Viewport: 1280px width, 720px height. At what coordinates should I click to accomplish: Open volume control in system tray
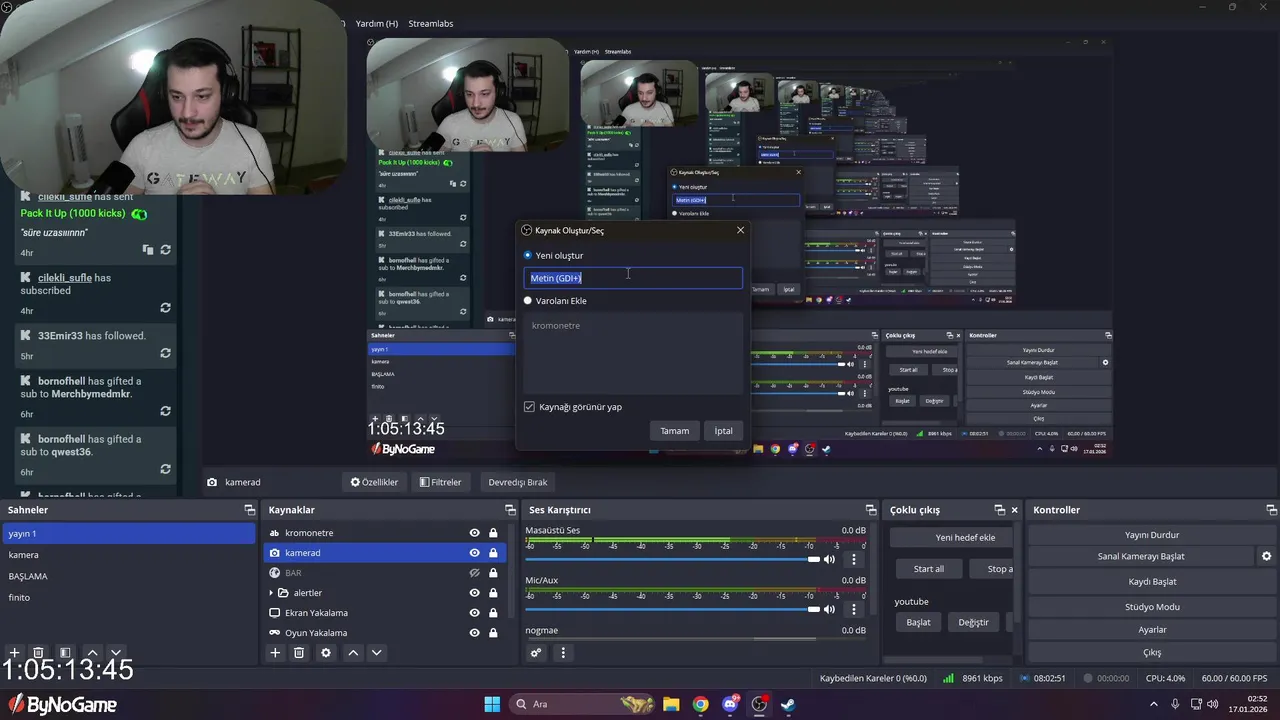point(1212,704)
